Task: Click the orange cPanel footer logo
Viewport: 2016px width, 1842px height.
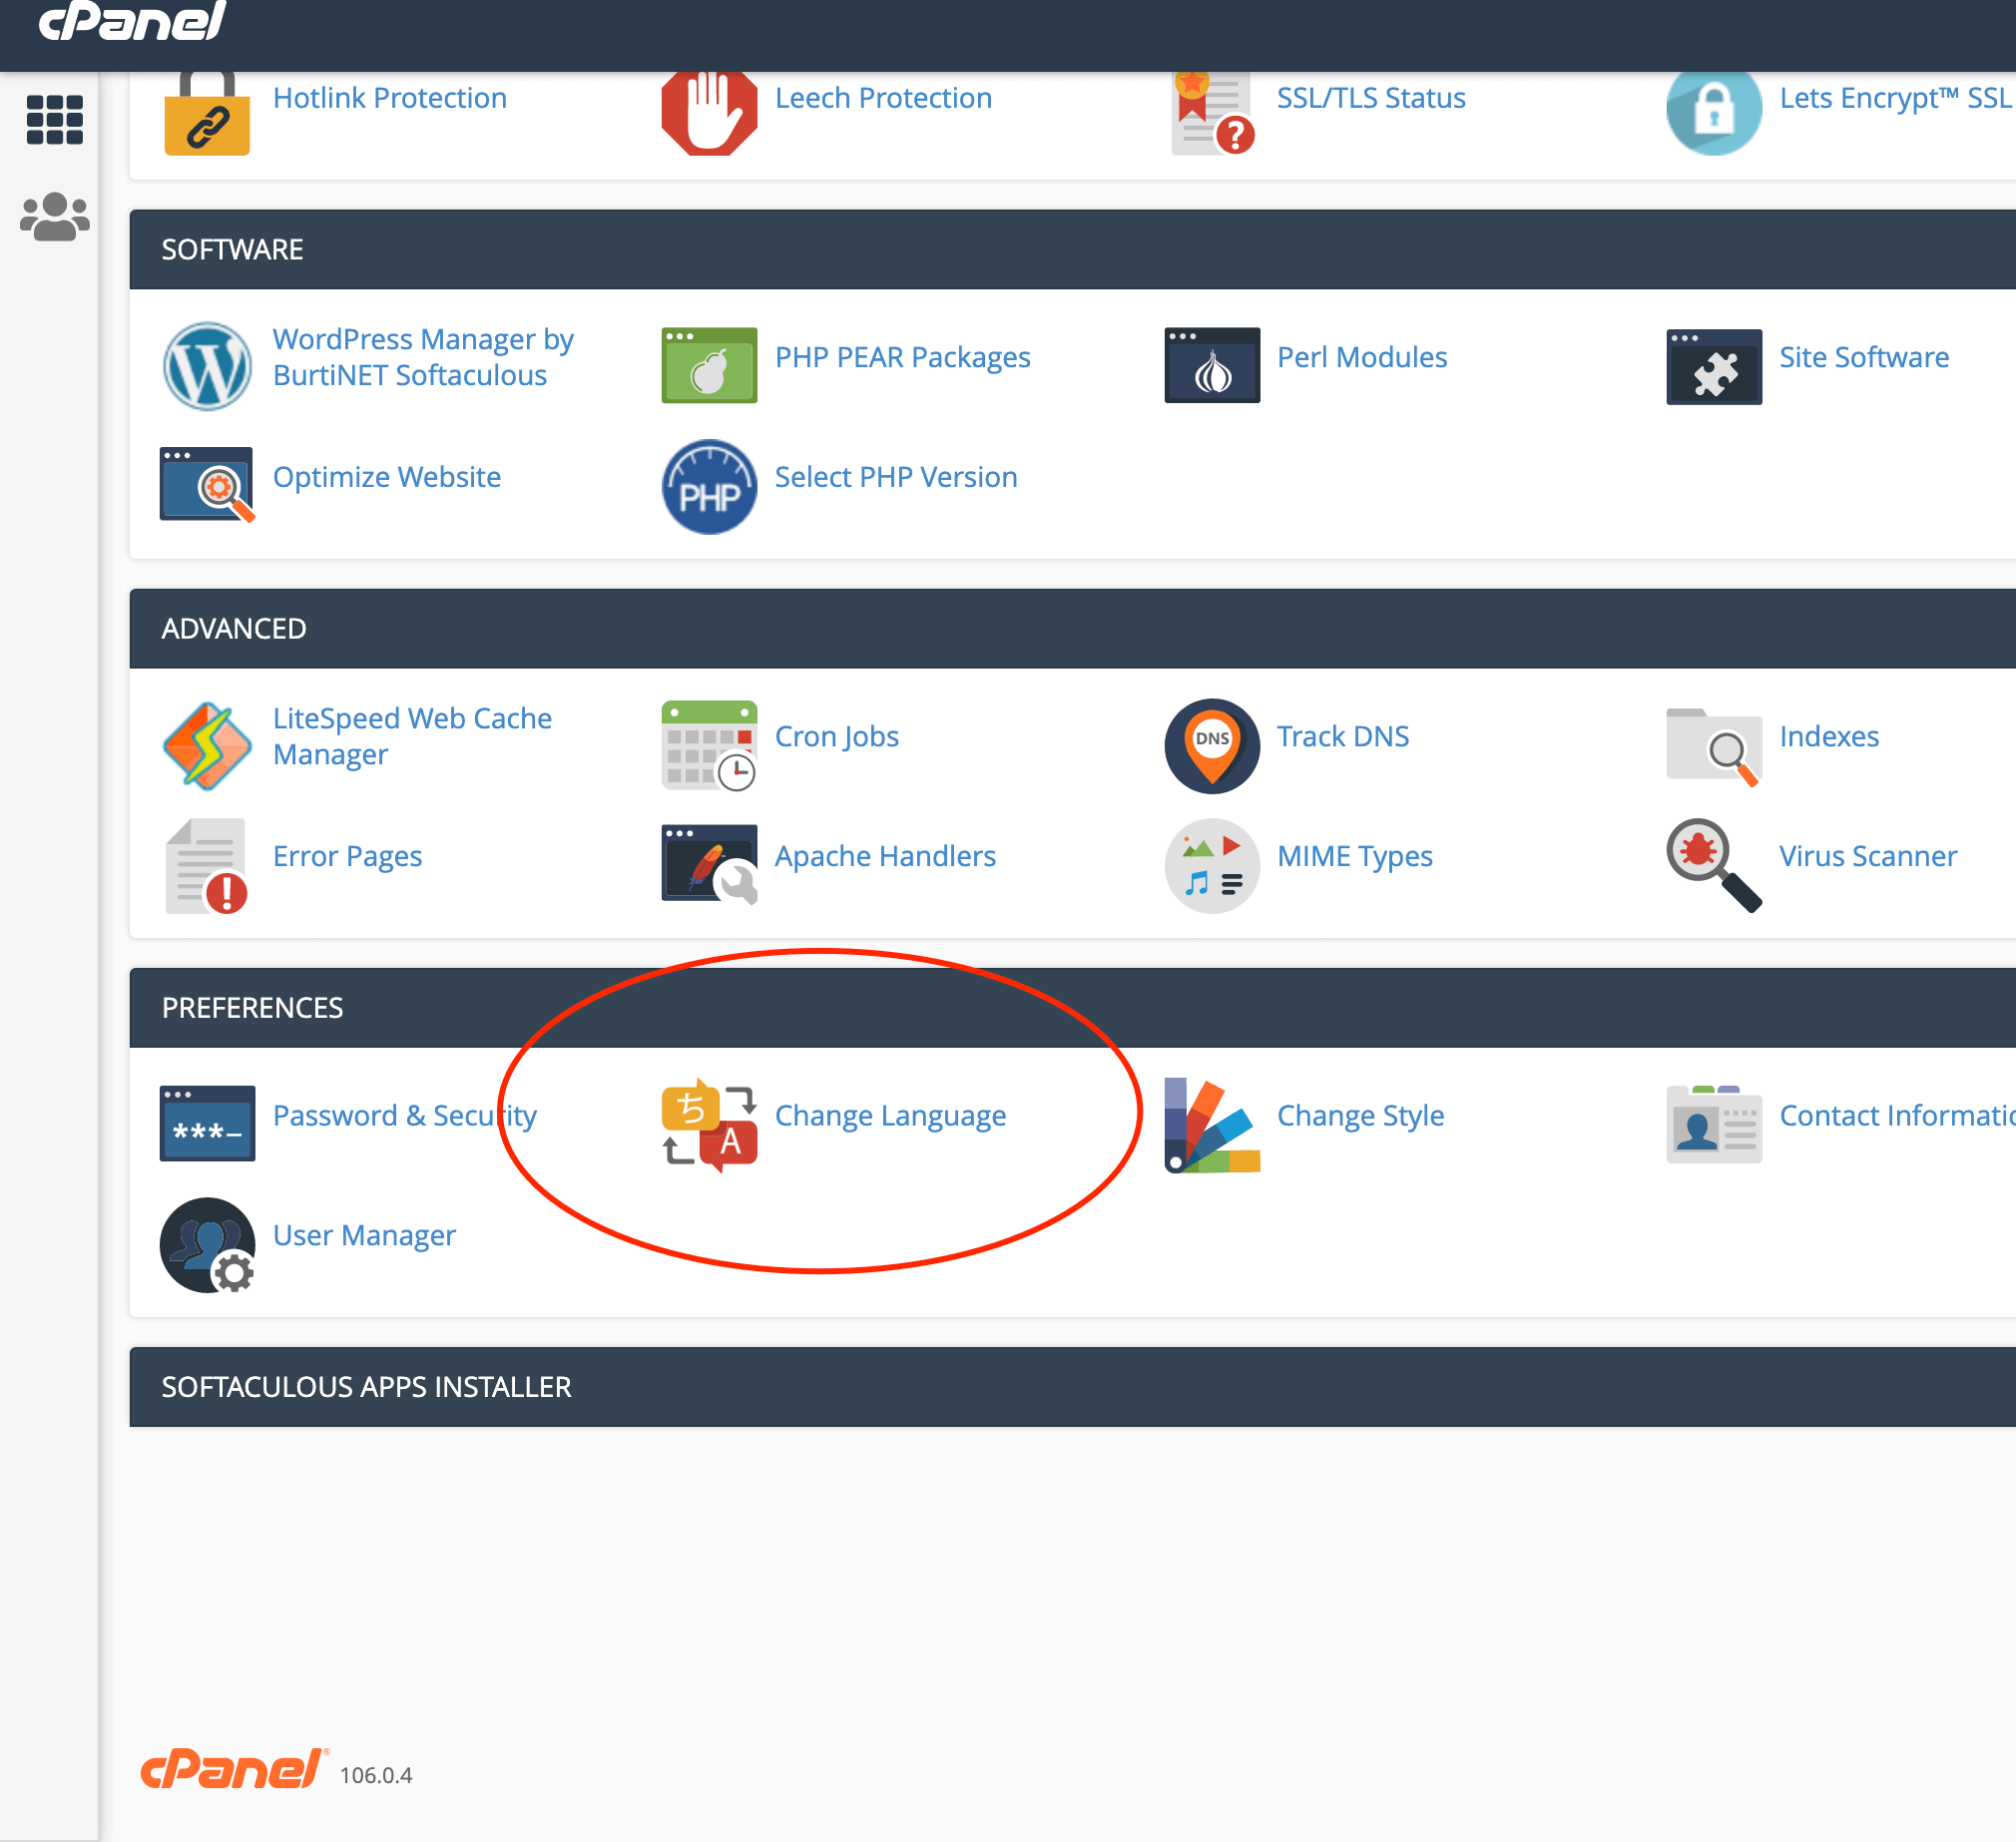Action: pyautogui.click(x=231, y=1770)
